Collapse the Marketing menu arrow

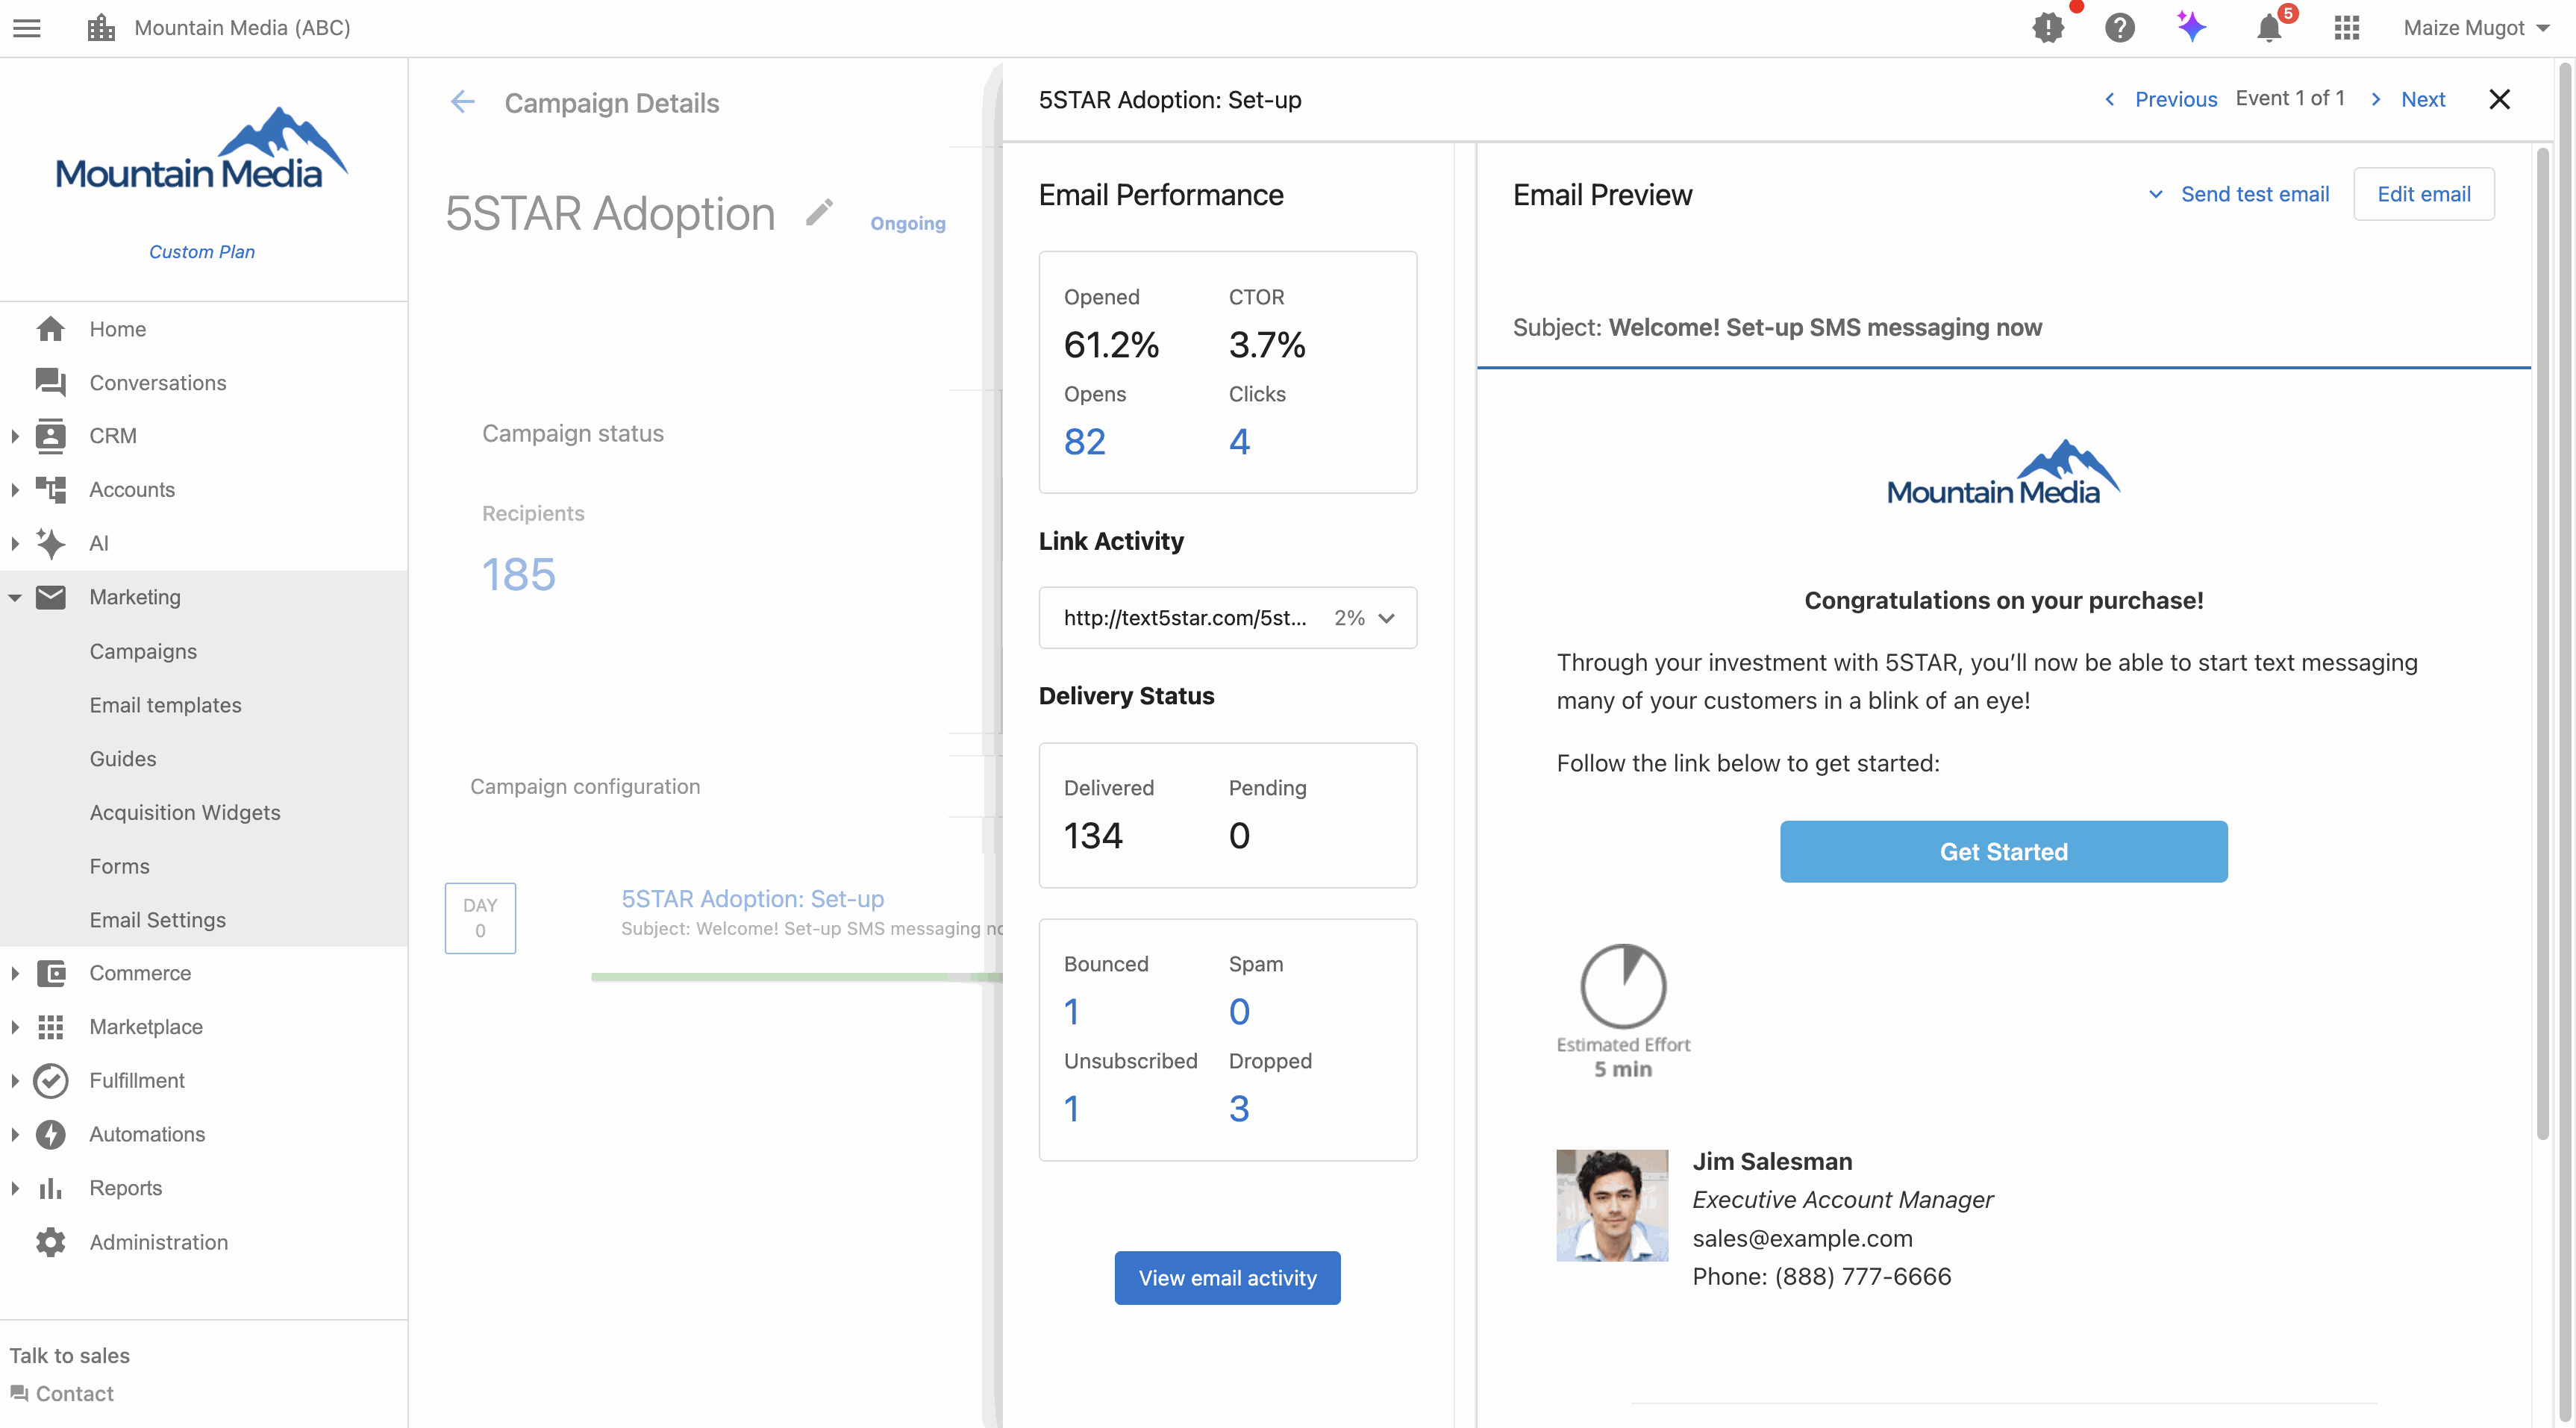[x=15, y=597]
